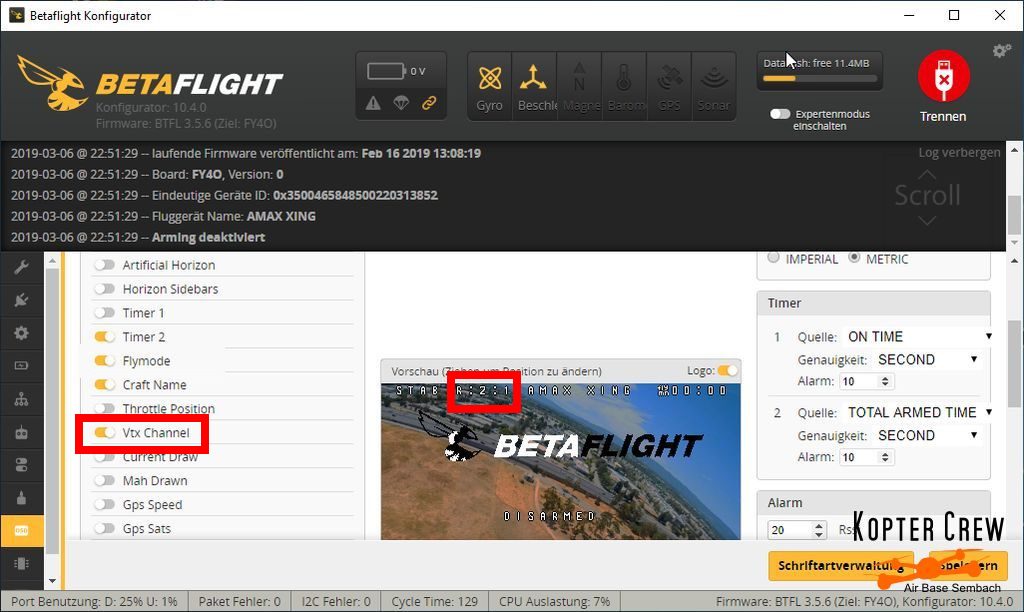The image size is (1024, 612).
Task: Click the OSD preview image
Action: point(560,461)
